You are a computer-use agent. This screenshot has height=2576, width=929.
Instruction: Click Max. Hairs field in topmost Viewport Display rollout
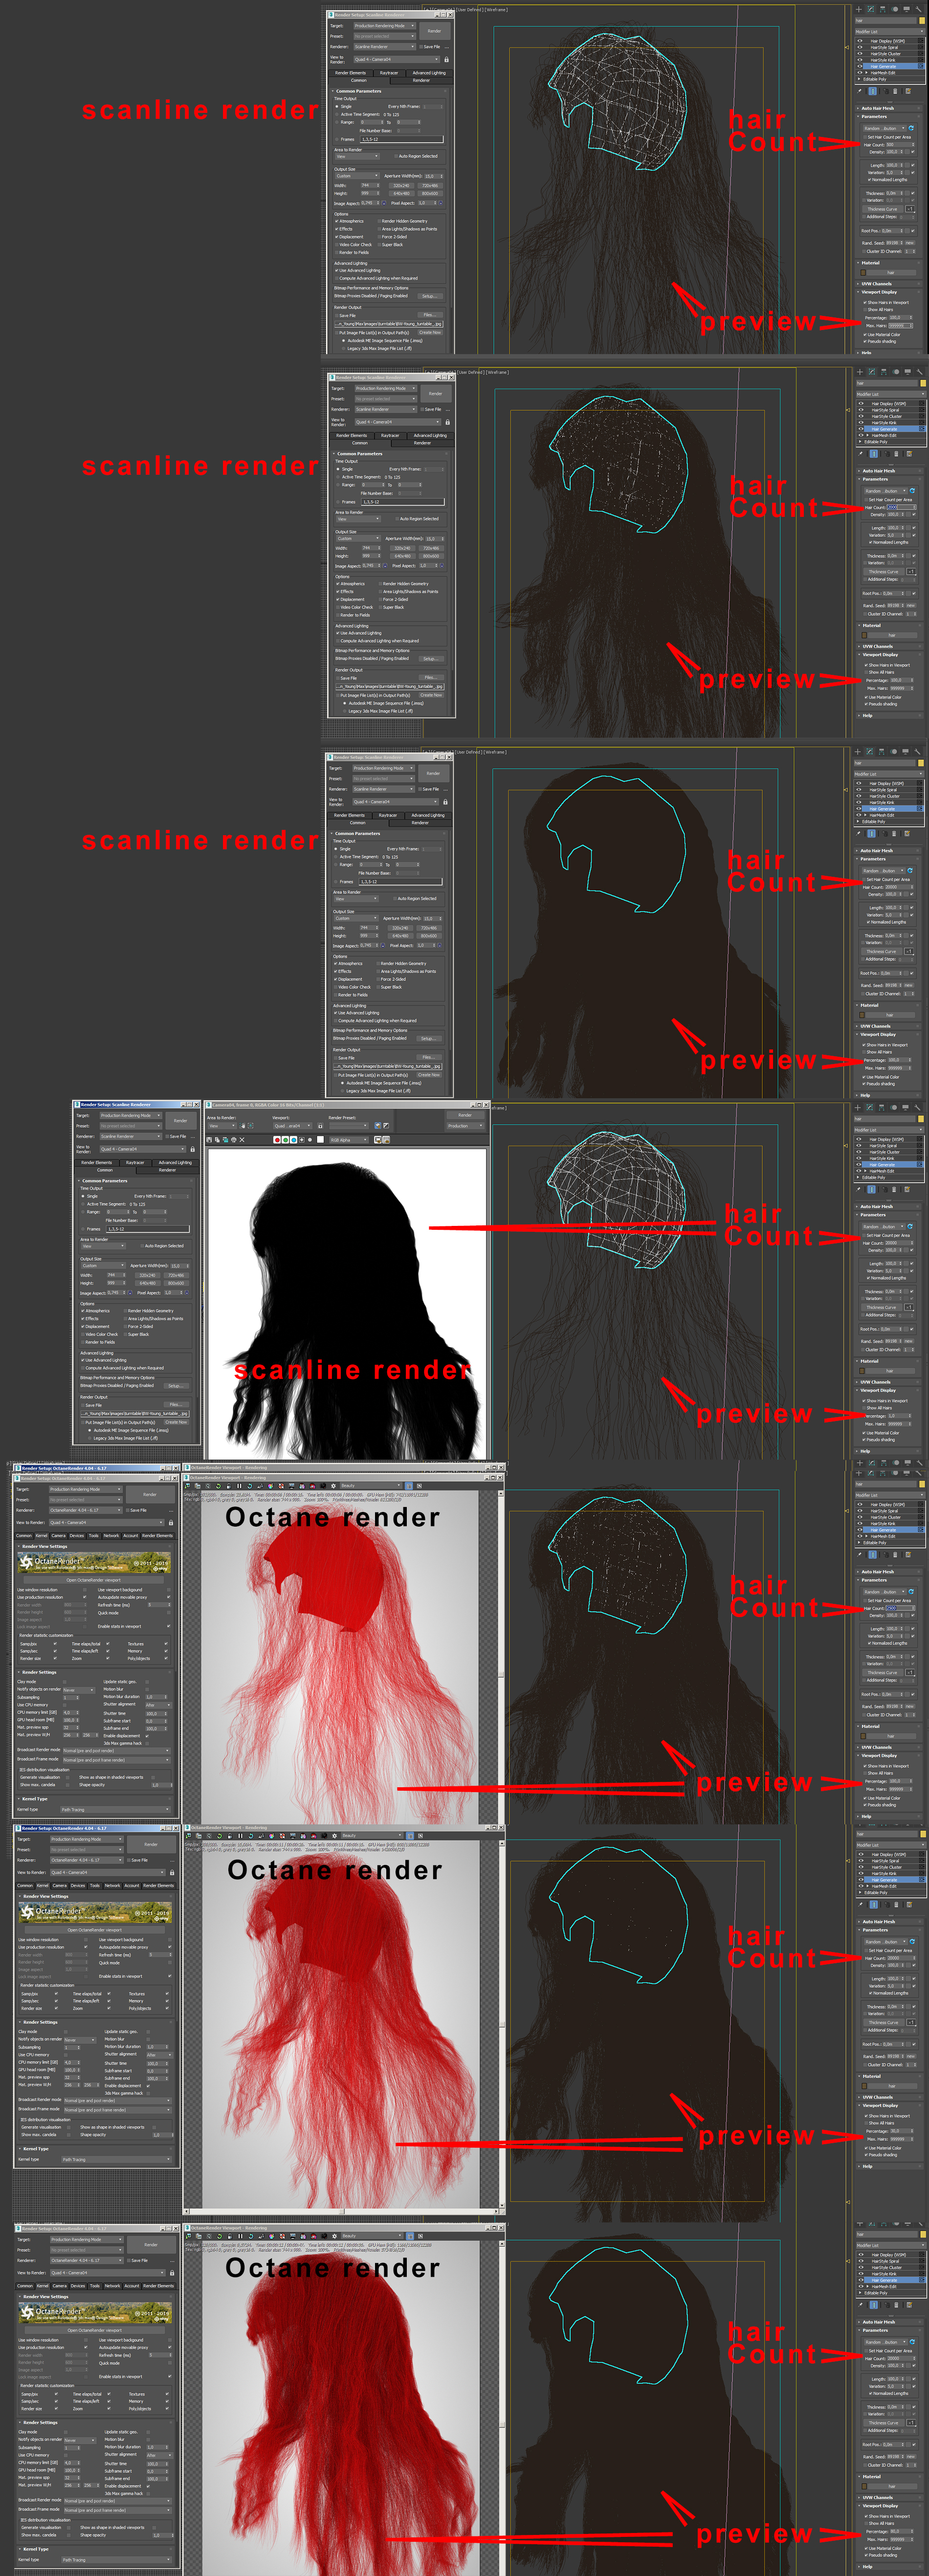[901, 325]
